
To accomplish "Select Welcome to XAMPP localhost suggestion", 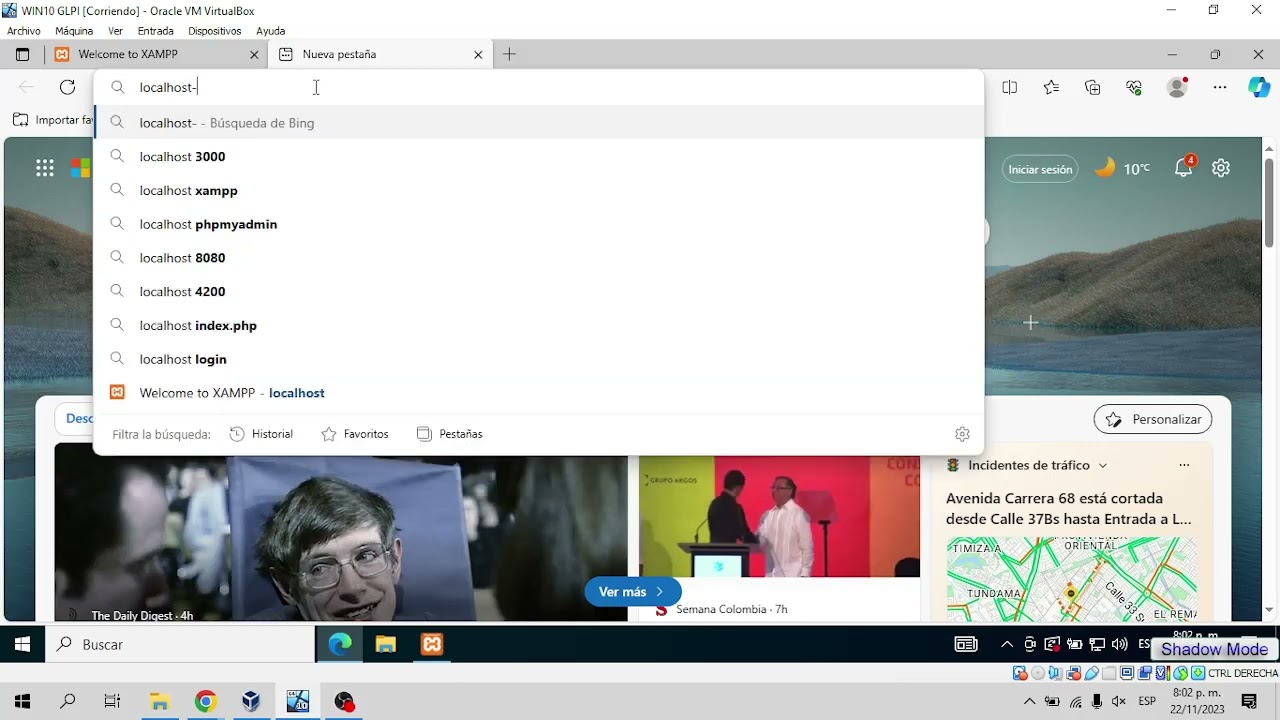I will coord(539,393).
